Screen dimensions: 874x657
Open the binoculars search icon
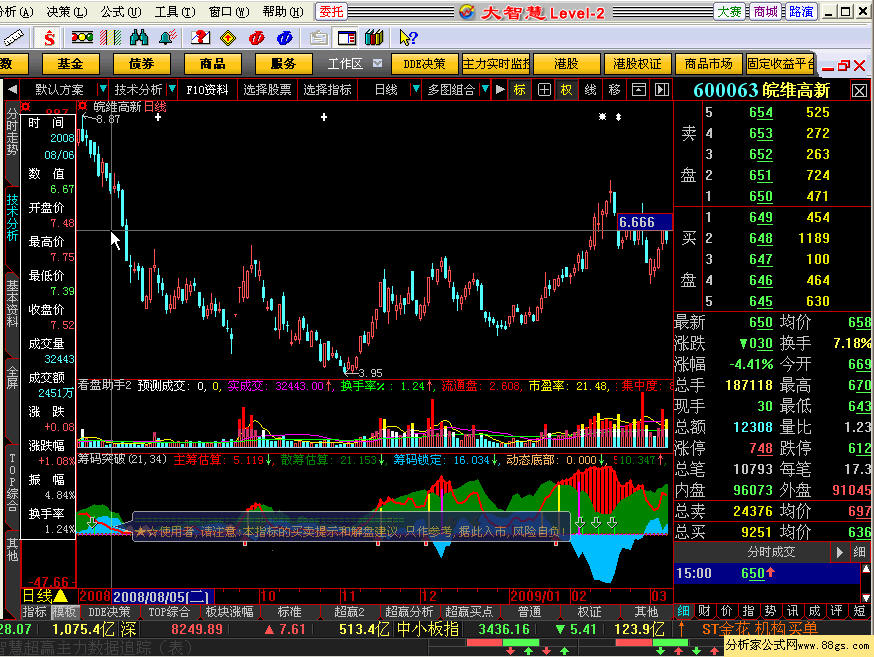click(139, 38)
